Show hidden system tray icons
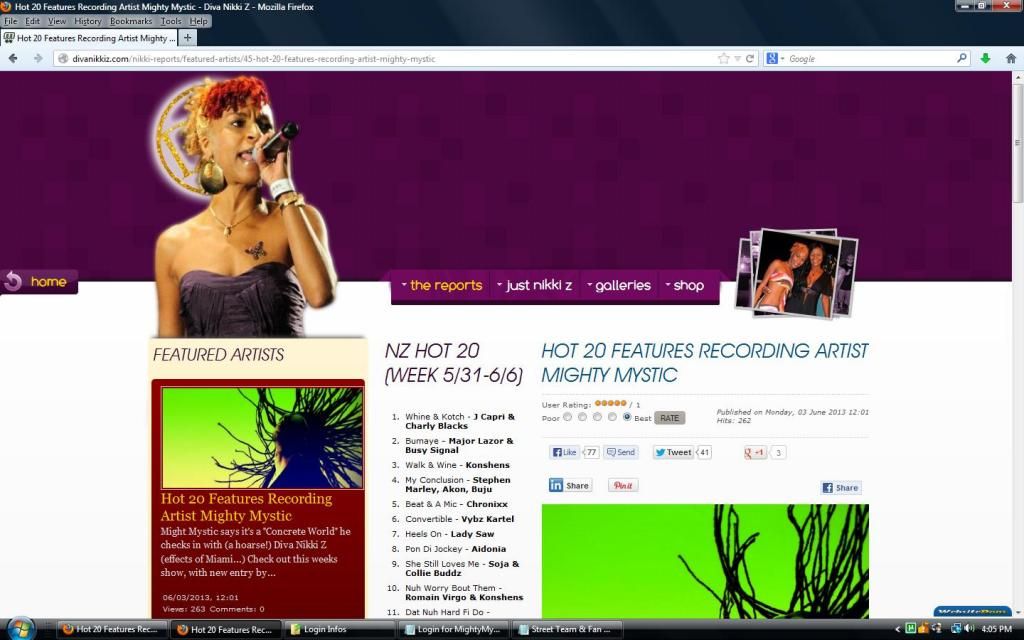1024x640 pixels. 897,629
